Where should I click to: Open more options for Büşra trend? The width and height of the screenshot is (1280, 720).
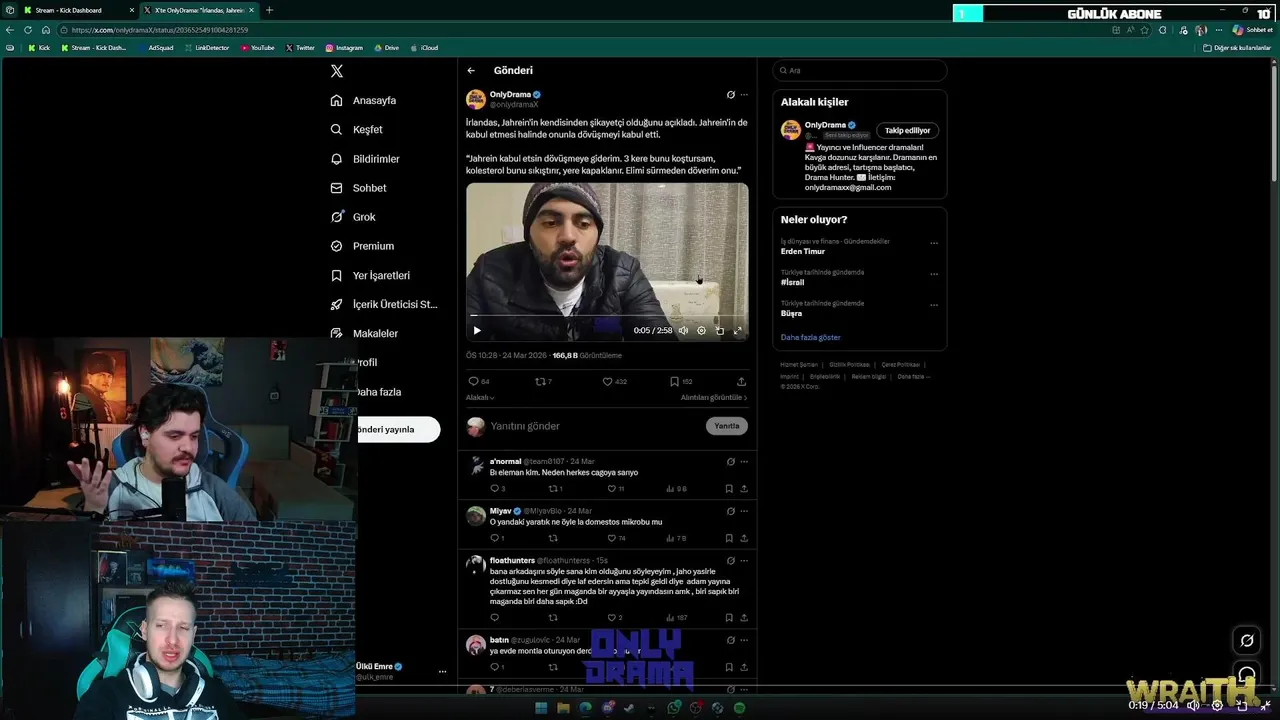[934, 304]
